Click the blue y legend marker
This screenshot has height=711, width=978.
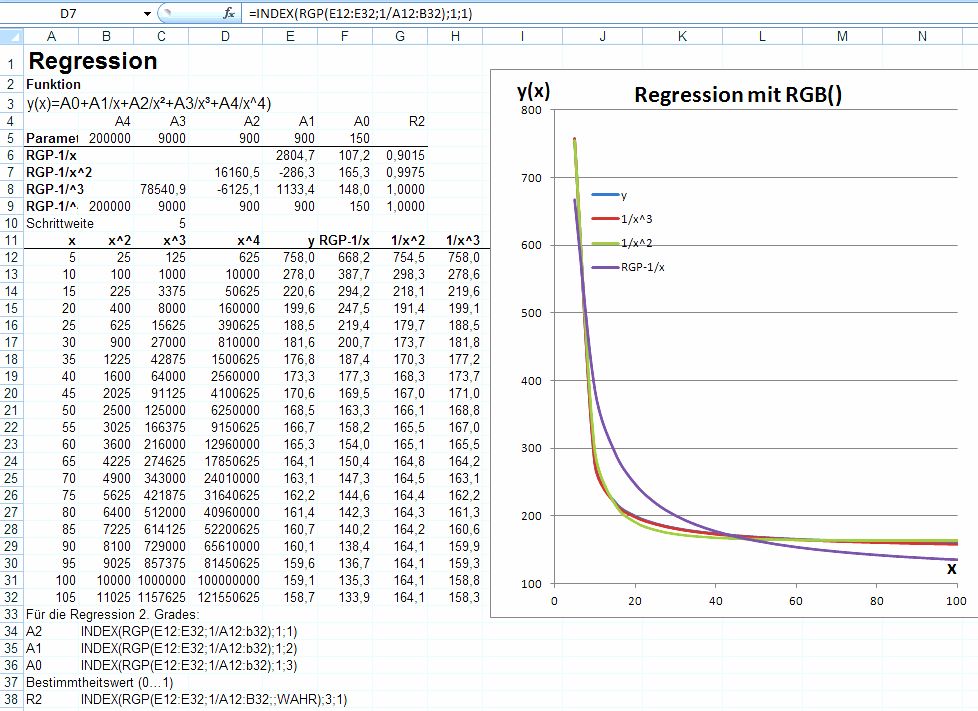(605, 195)
